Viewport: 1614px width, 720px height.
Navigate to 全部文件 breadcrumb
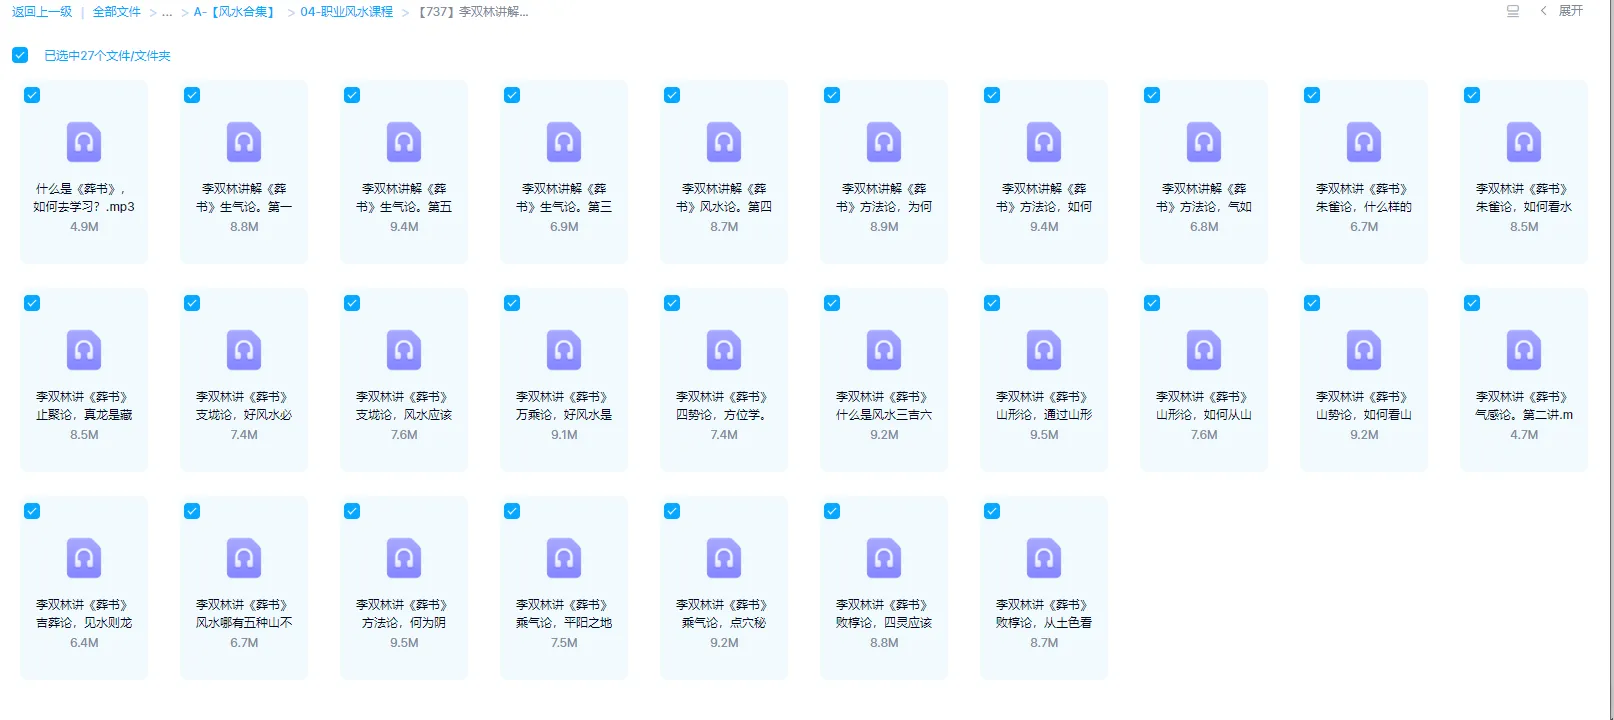[x=117, y=12]
